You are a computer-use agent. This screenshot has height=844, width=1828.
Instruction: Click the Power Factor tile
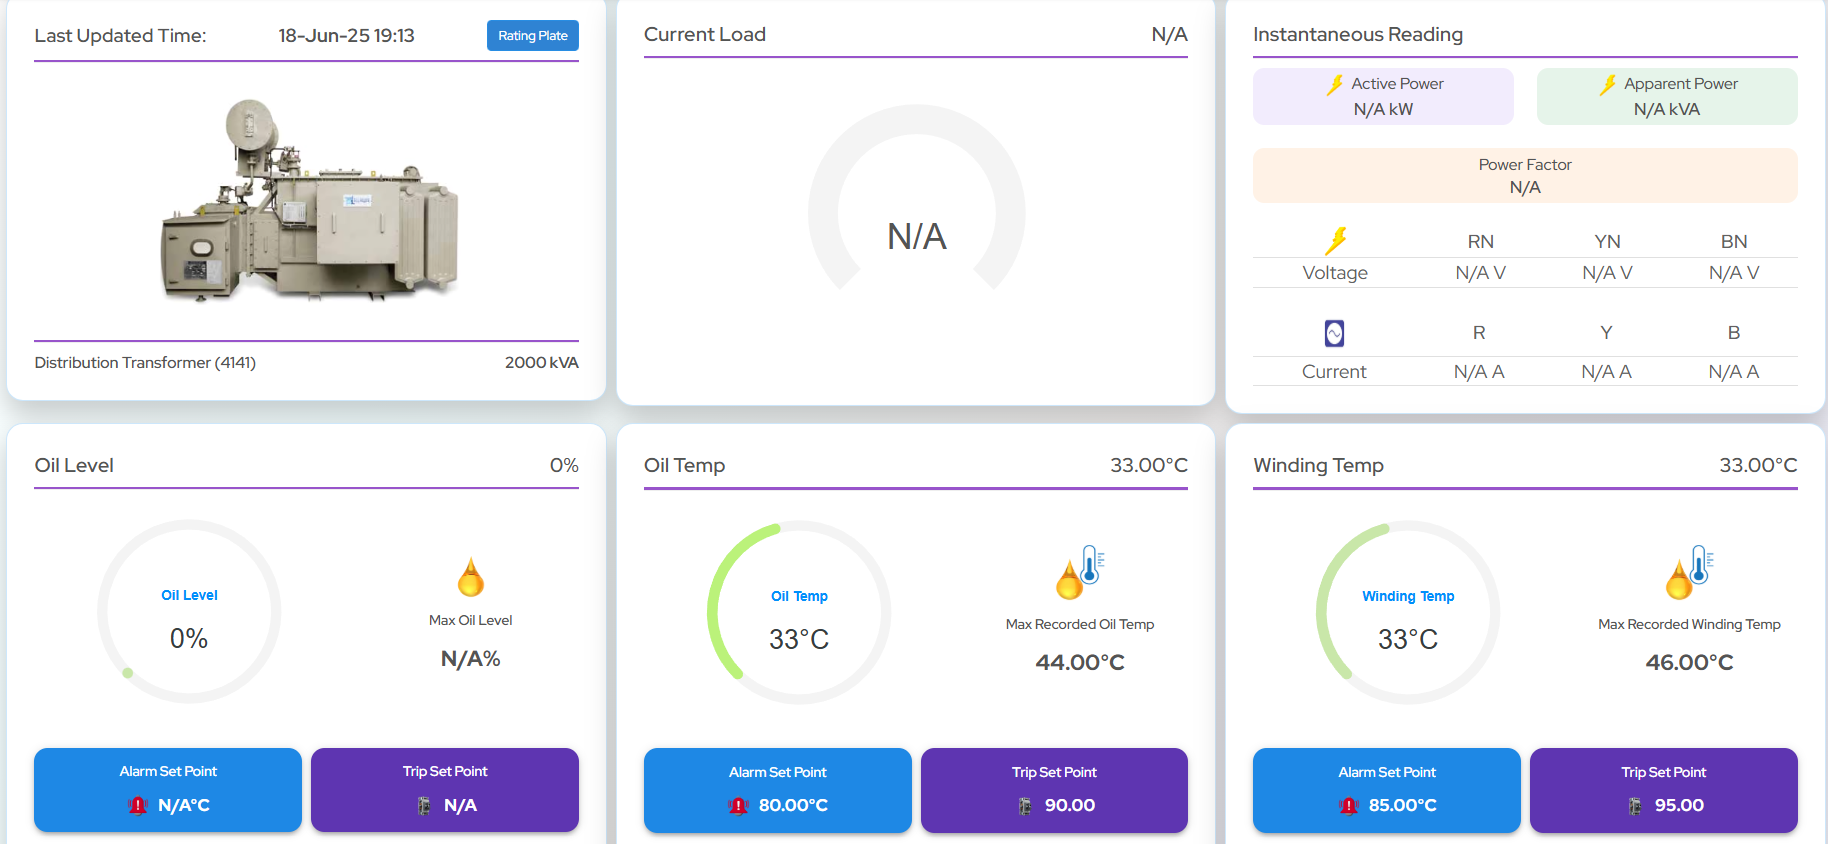tap(1525, 176)
